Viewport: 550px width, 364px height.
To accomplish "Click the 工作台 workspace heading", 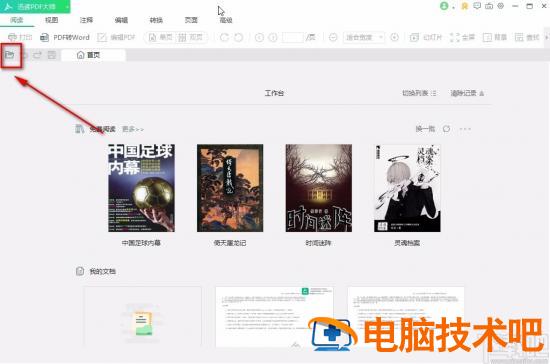I will [x=274, y=93].
